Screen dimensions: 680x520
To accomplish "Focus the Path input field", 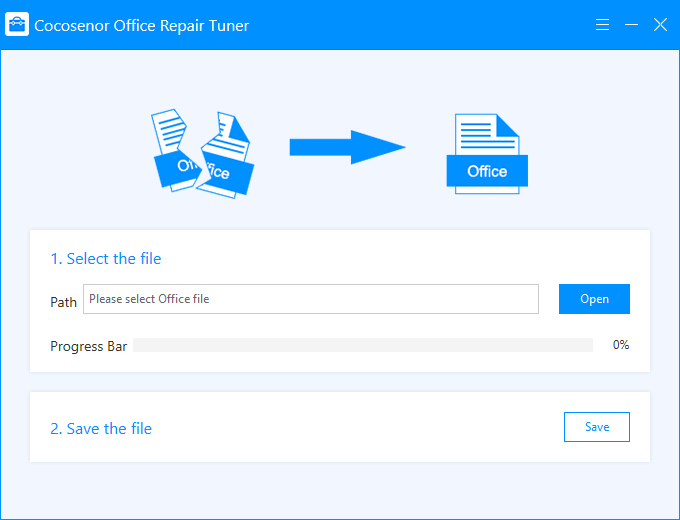I will point(311,299).
